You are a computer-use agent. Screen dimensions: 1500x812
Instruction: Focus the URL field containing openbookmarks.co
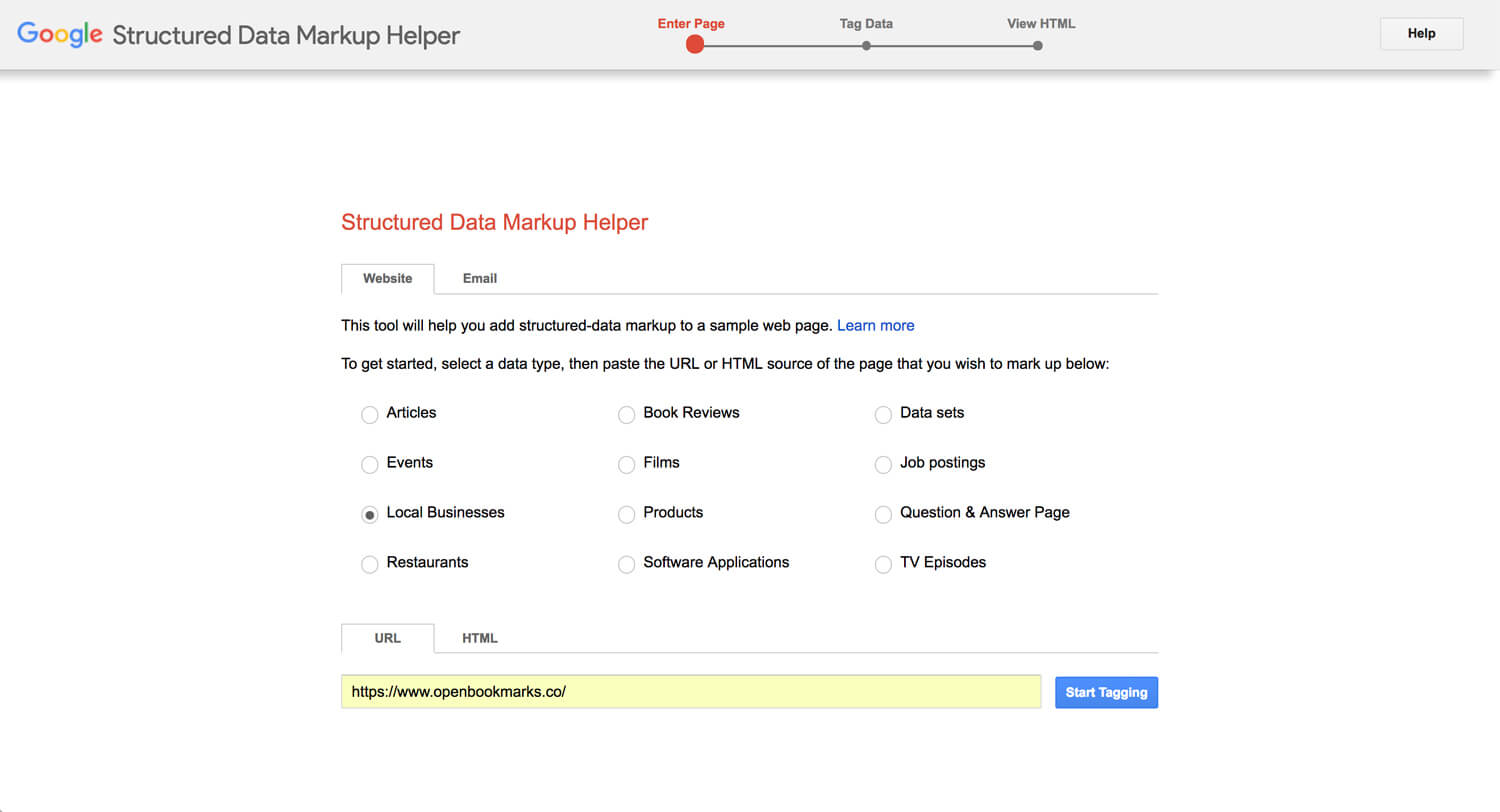coord(691,692)
